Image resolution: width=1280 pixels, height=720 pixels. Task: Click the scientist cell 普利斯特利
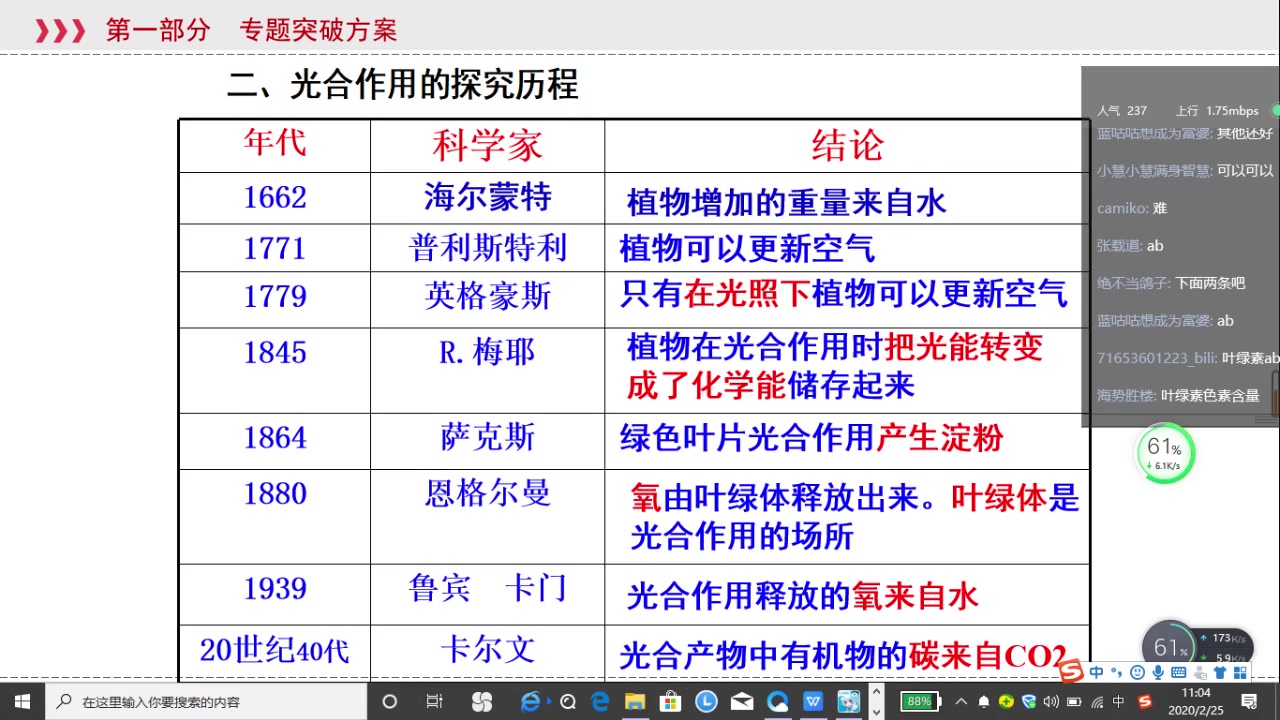coord(488,247)
